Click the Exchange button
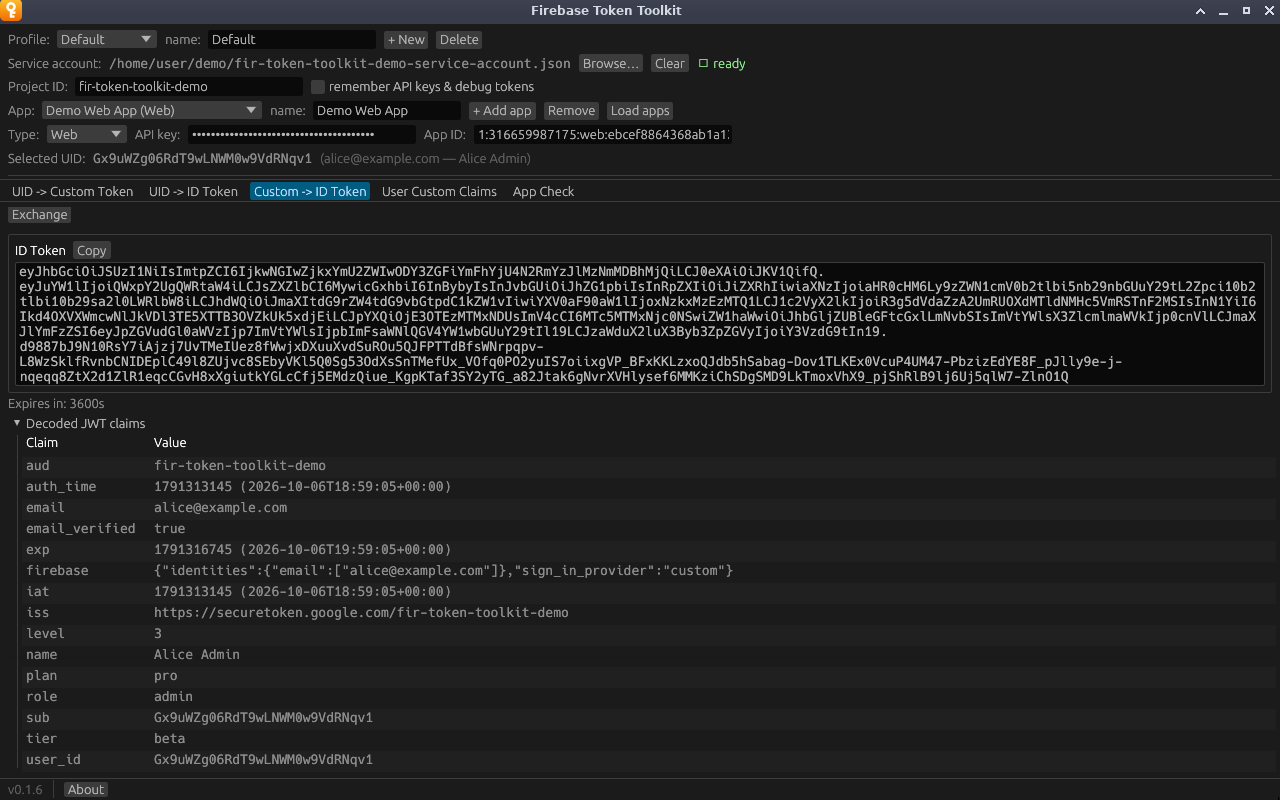Viewport: 1280px width, 800px height. [x=40, y=215]
